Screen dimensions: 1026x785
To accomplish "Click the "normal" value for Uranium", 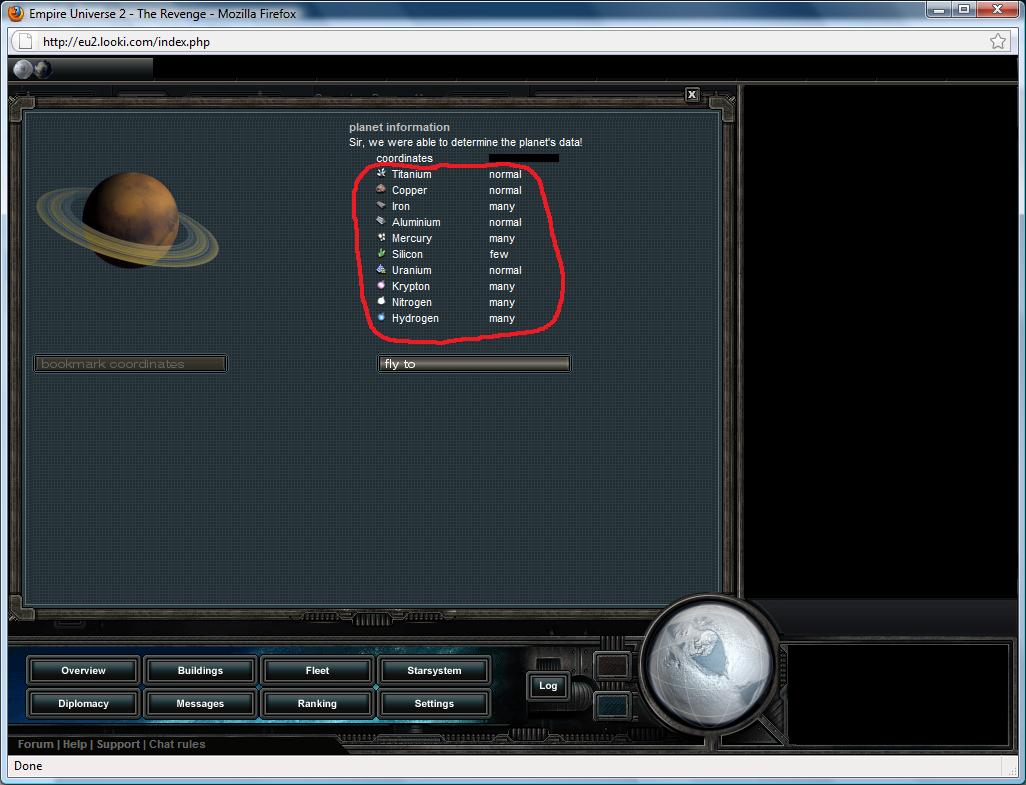I will coord(505,270).
